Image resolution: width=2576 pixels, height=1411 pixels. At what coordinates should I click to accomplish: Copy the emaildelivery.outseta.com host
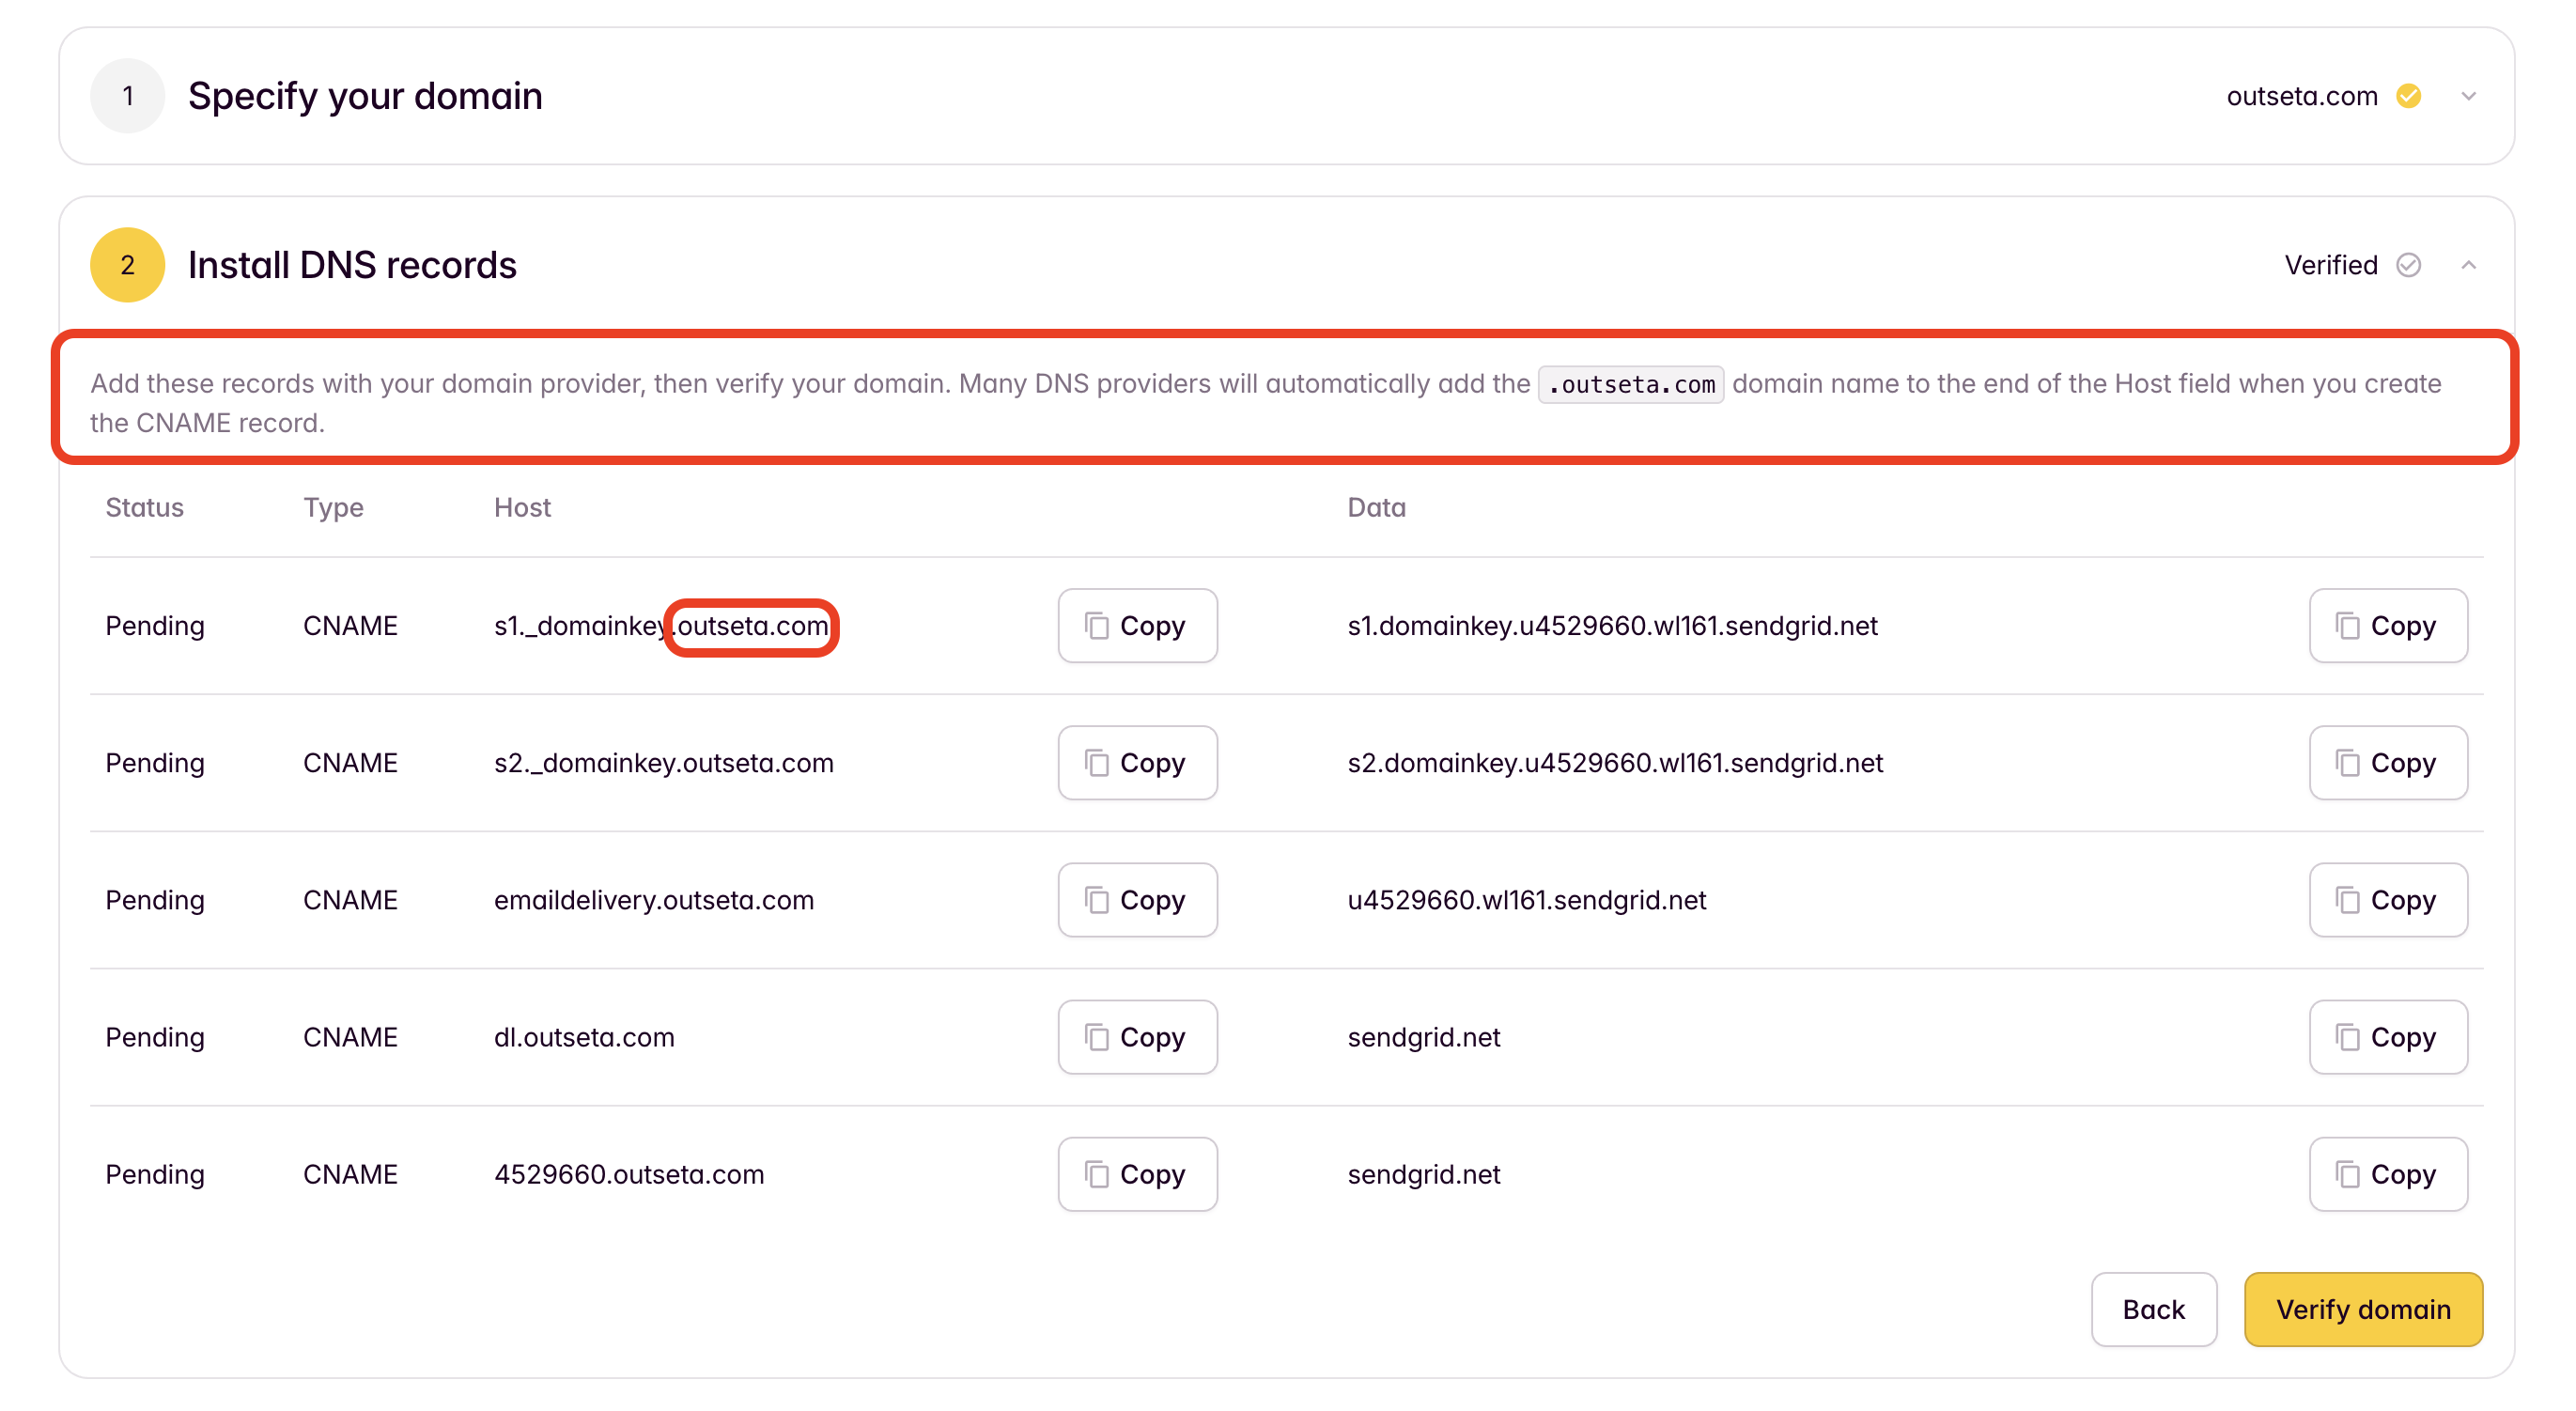(x=1137, y=899)
